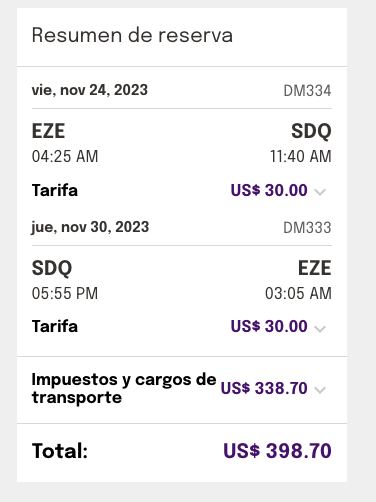This screenshot has width=376, height=502.
Task: Select the jue, nov 30, 2023 date
Action: [90, 227]
